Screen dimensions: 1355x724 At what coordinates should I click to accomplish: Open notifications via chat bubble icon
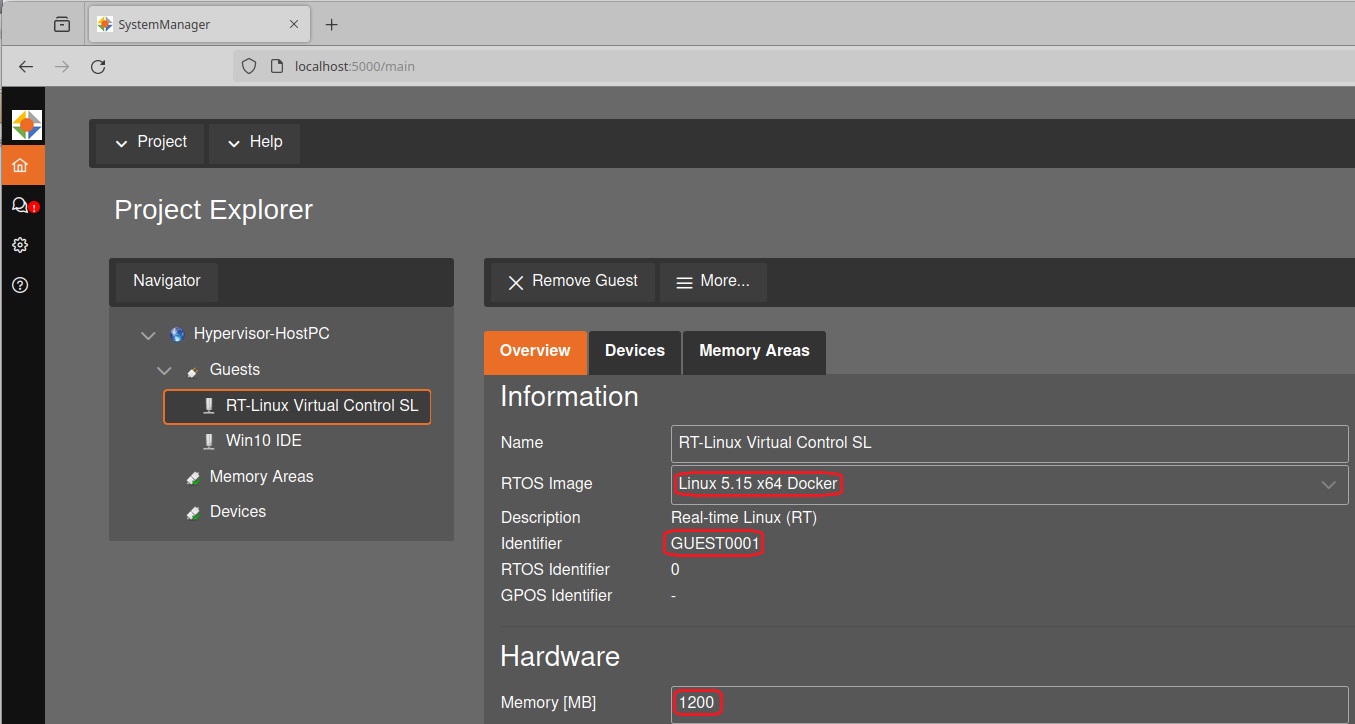[x=23, y=205]
